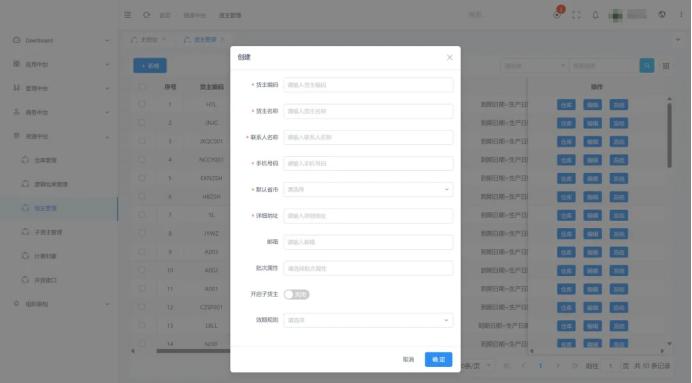Click the 应用中台 sidebar icon
692x383 pixels.
tap(16, 64)
